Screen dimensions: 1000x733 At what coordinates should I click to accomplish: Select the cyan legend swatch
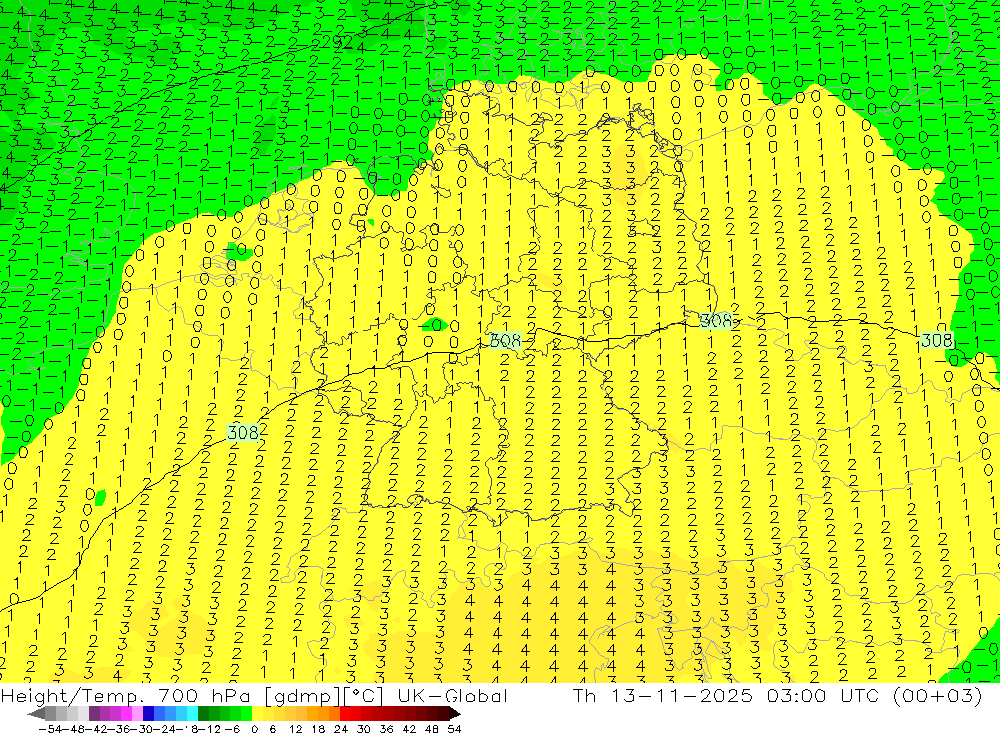pos(193,714)
